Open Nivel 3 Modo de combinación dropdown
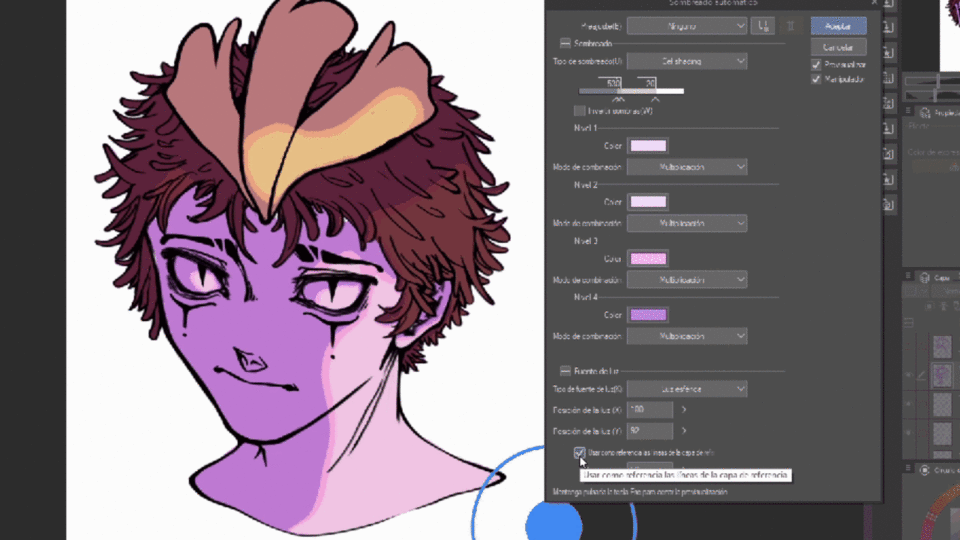Viewport: 960px width, 540px height. pyautogui.click(x=686, y=280)
